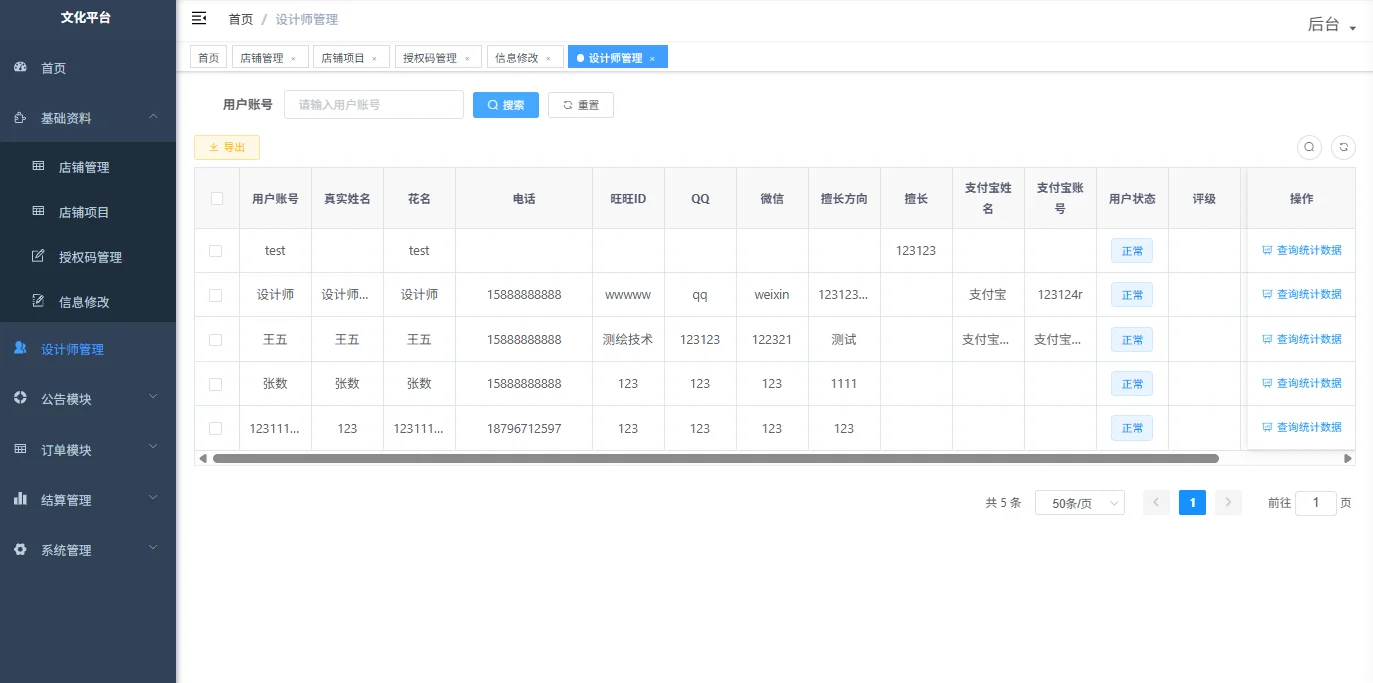Image resolution: width=1373 pixels, height=683 pixels.
Task: Click the table search magnifier icon
Action: pos(1309,147)
